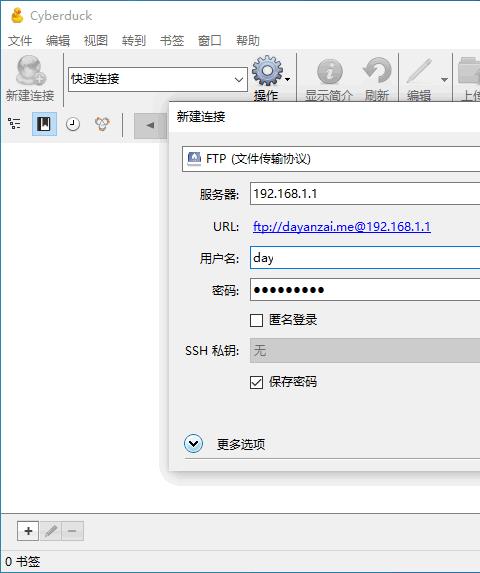Open the 转到 menu
The image size is (480, 573).
[x=134, y=41]
